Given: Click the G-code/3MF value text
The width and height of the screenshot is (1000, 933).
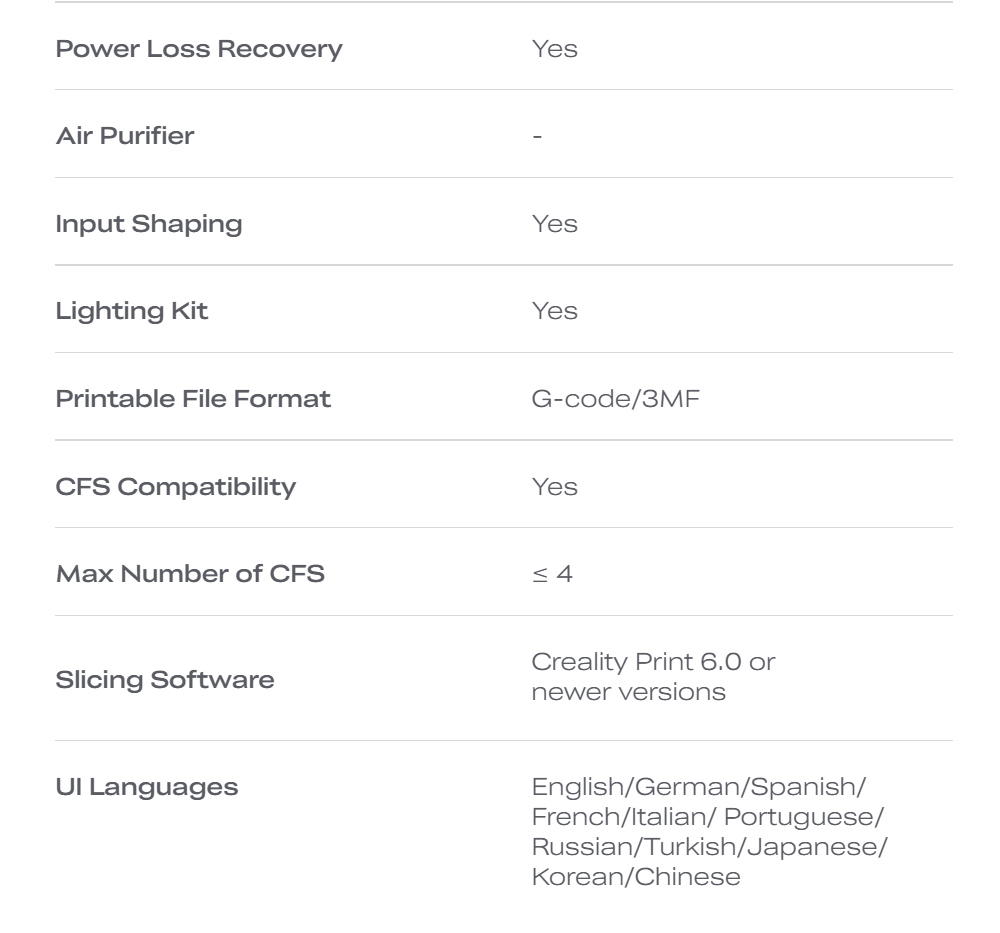Looking at the screenshot, I should (x=615, y=399).
